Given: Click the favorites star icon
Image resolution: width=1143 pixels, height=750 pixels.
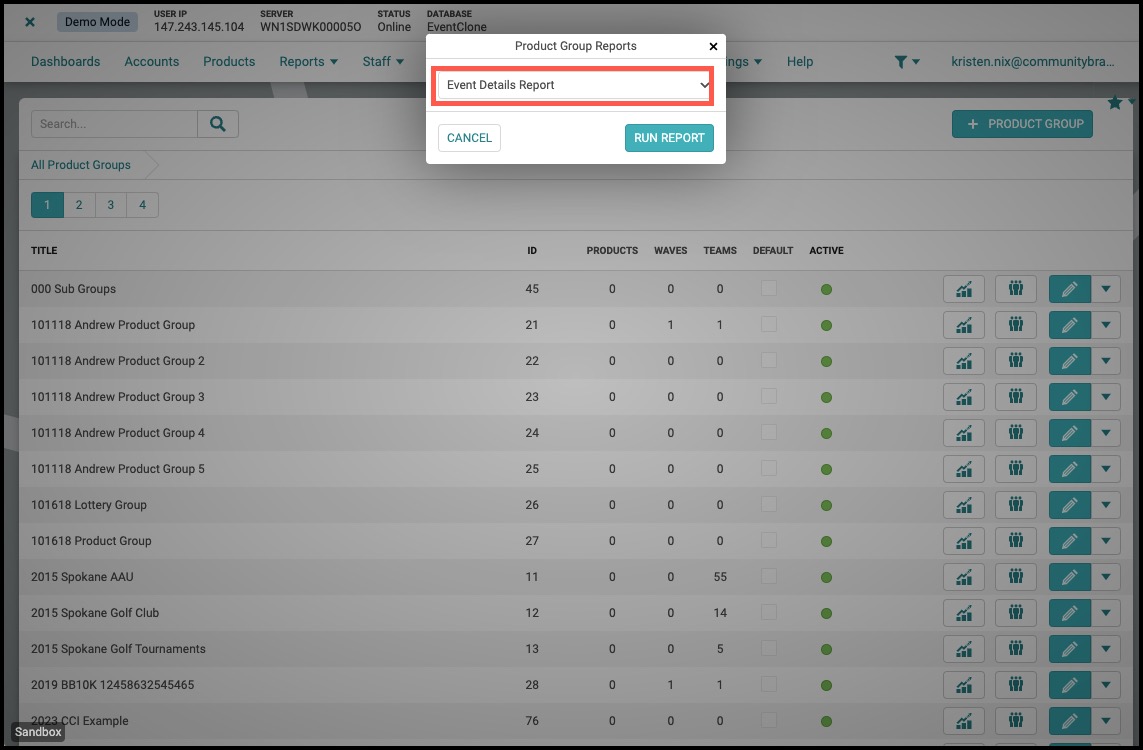Looking at the screenshot, I should pyautogui.click(x=1114, y=103).
